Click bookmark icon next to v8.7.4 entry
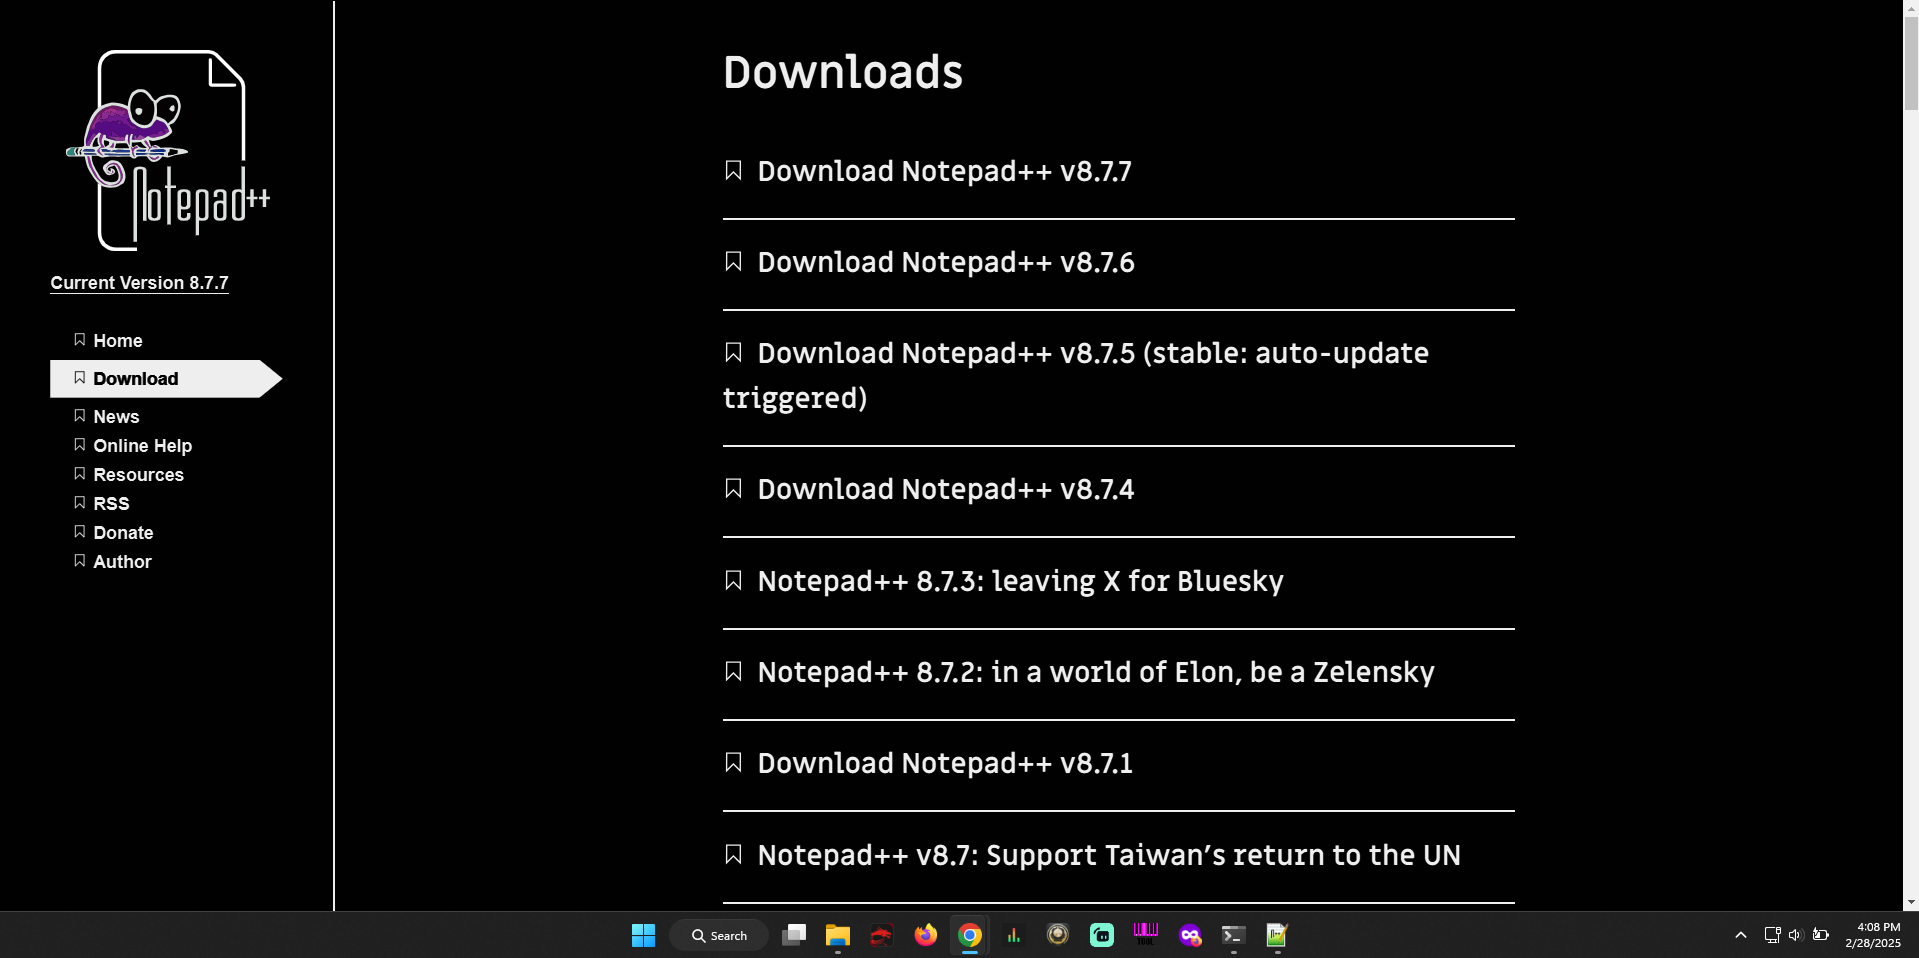The width and height of the screenshot is (1919, 958). pyautogui.click(x=733, y=489)
